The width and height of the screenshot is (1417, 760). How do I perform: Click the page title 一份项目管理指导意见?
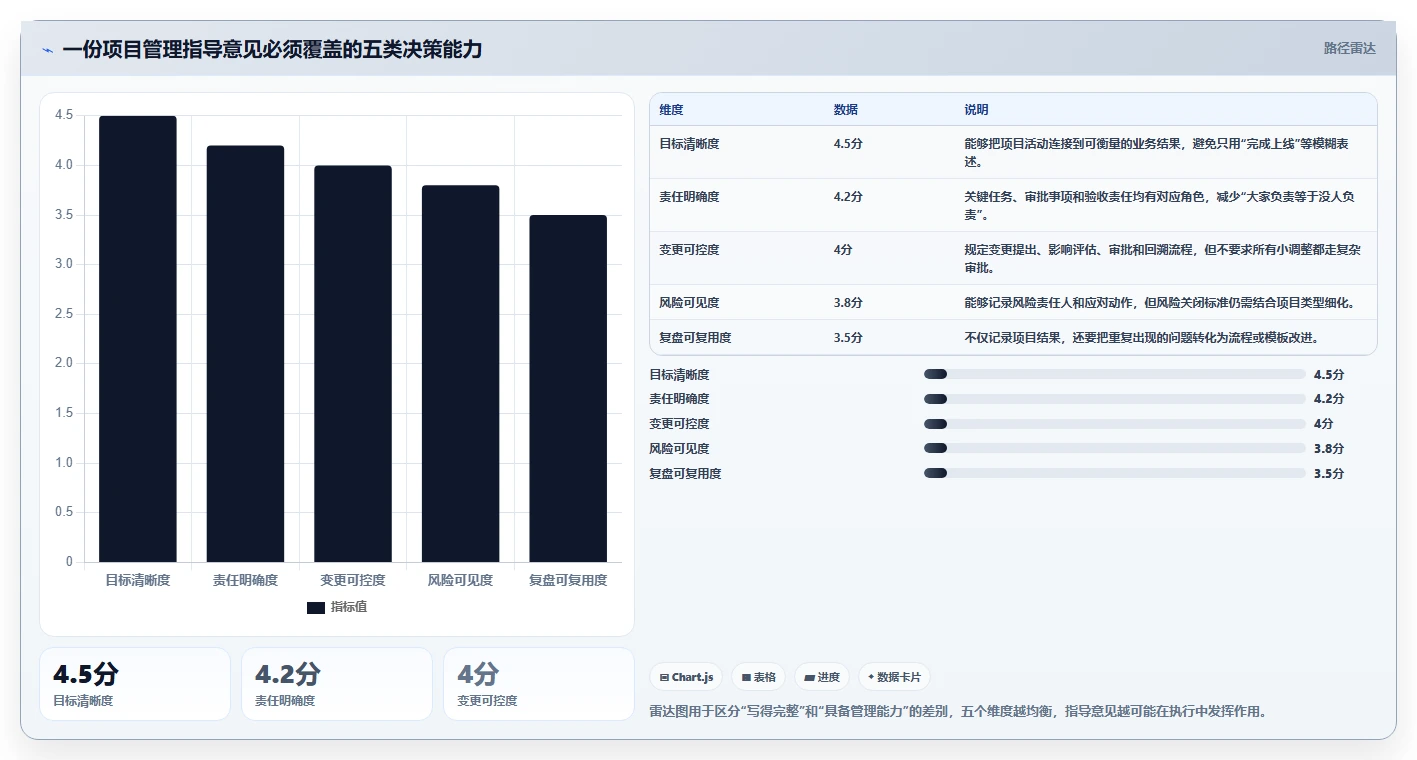pos(272,49)
